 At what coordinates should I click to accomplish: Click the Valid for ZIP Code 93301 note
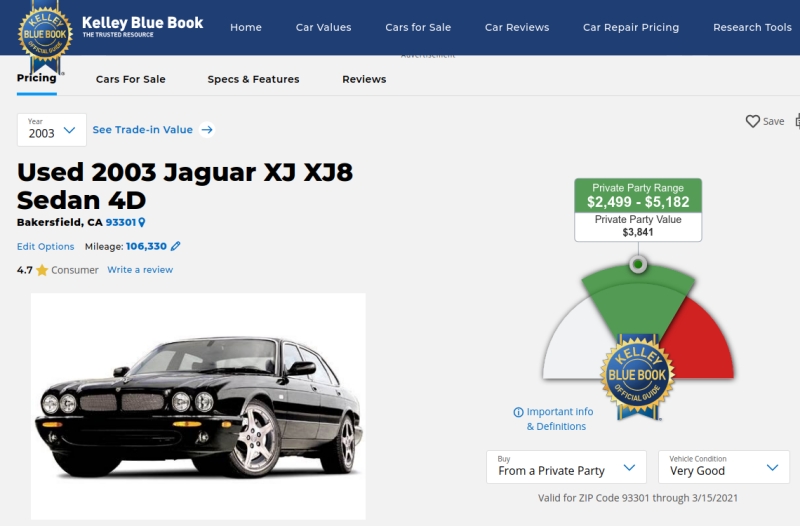point(638,498)
